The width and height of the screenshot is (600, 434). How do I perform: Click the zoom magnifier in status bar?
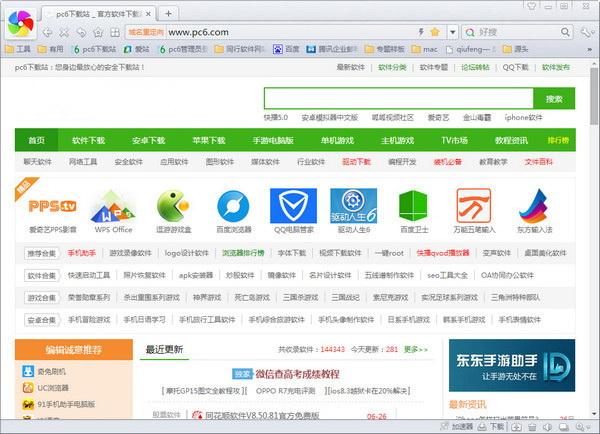581,427
